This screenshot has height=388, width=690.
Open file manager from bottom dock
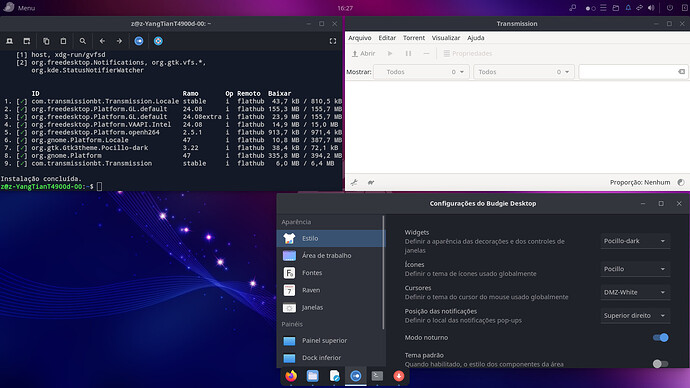click(312, 376)
